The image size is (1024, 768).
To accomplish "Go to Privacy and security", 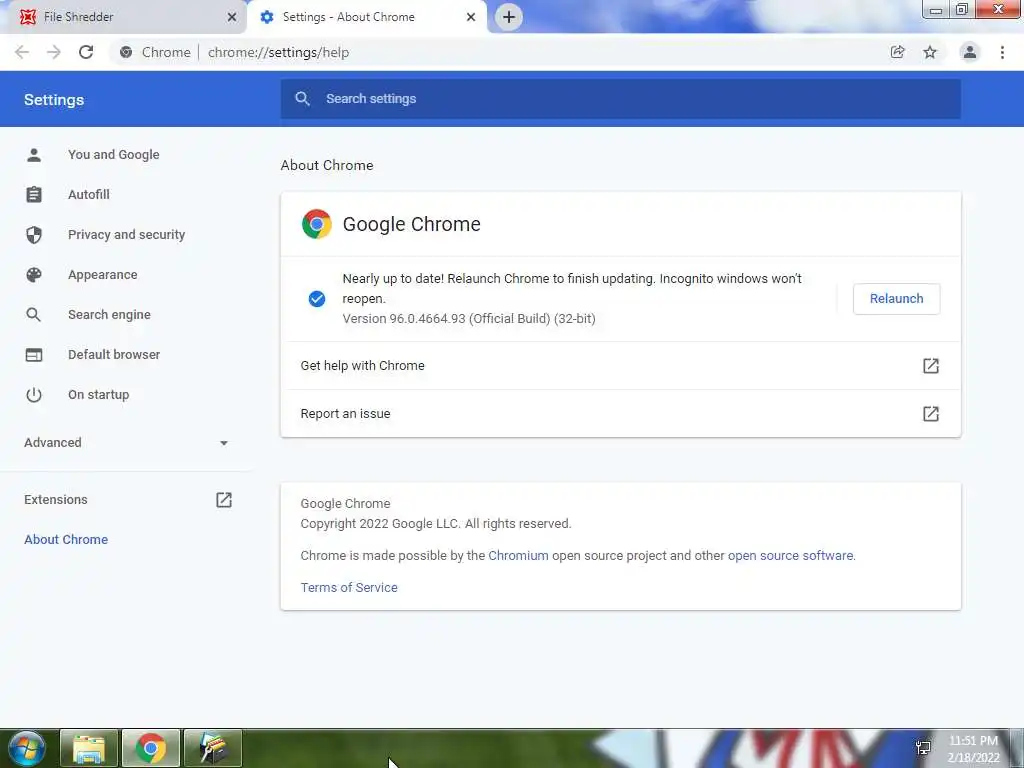I will [x=127, y=234].
